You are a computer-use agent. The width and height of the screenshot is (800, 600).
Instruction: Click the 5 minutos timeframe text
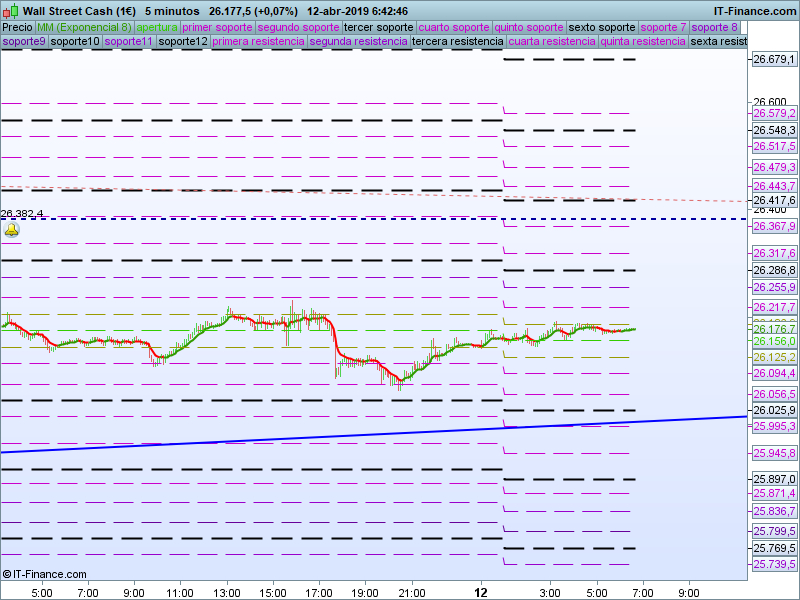point(172,11)
